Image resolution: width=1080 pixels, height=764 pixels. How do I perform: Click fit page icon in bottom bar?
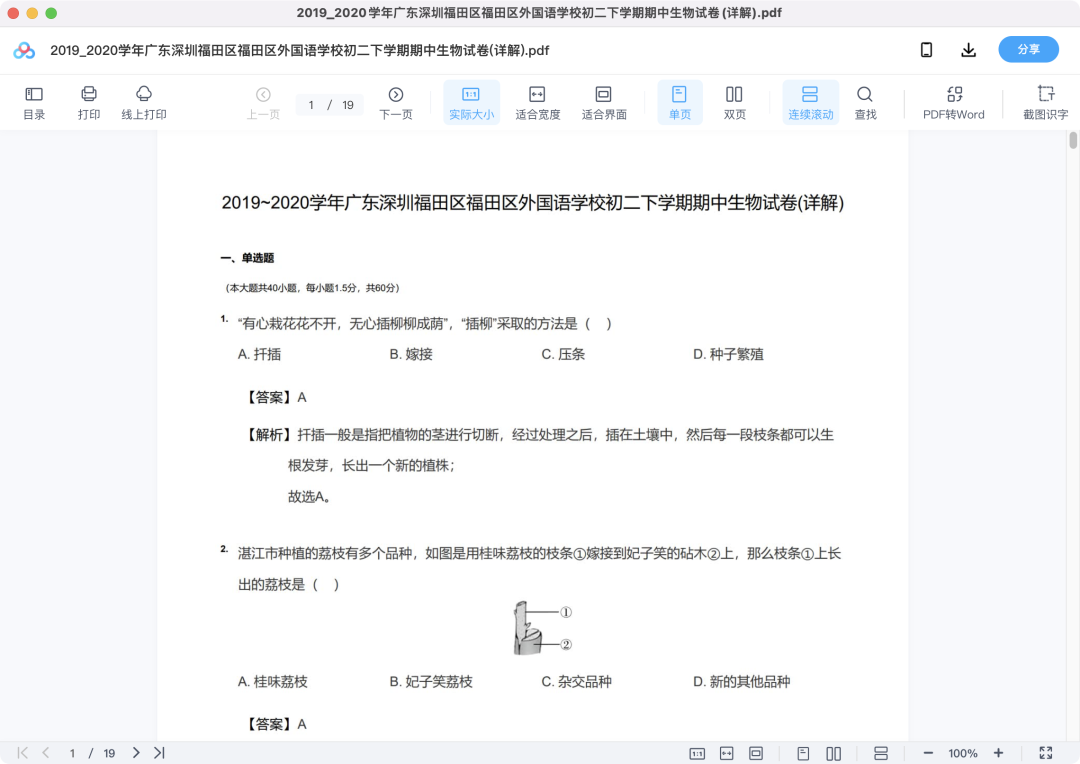756,754
